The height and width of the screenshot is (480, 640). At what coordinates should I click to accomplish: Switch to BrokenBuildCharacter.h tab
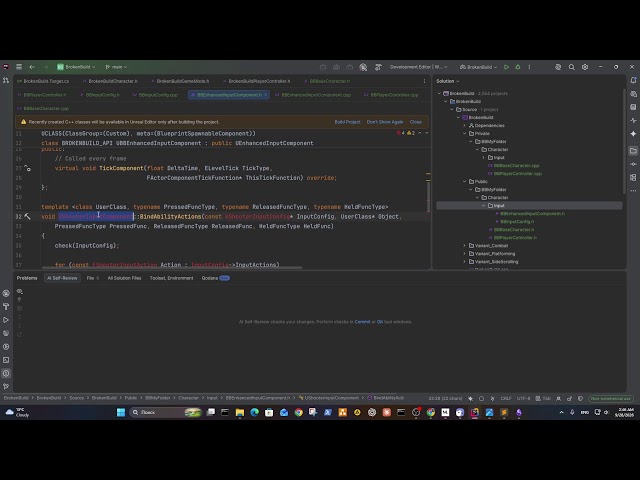110,81
